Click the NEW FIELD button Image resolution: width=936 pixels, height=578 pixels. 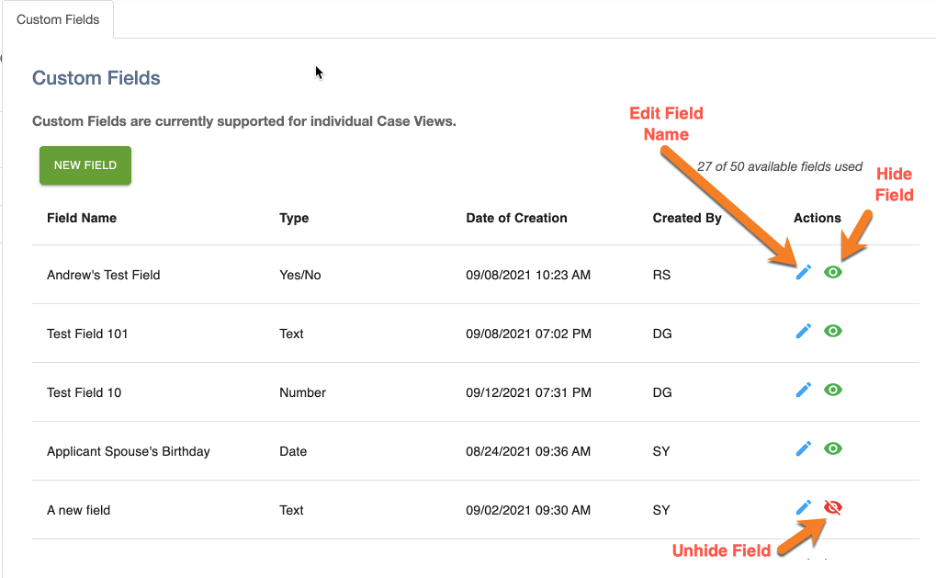pos(85,165)
